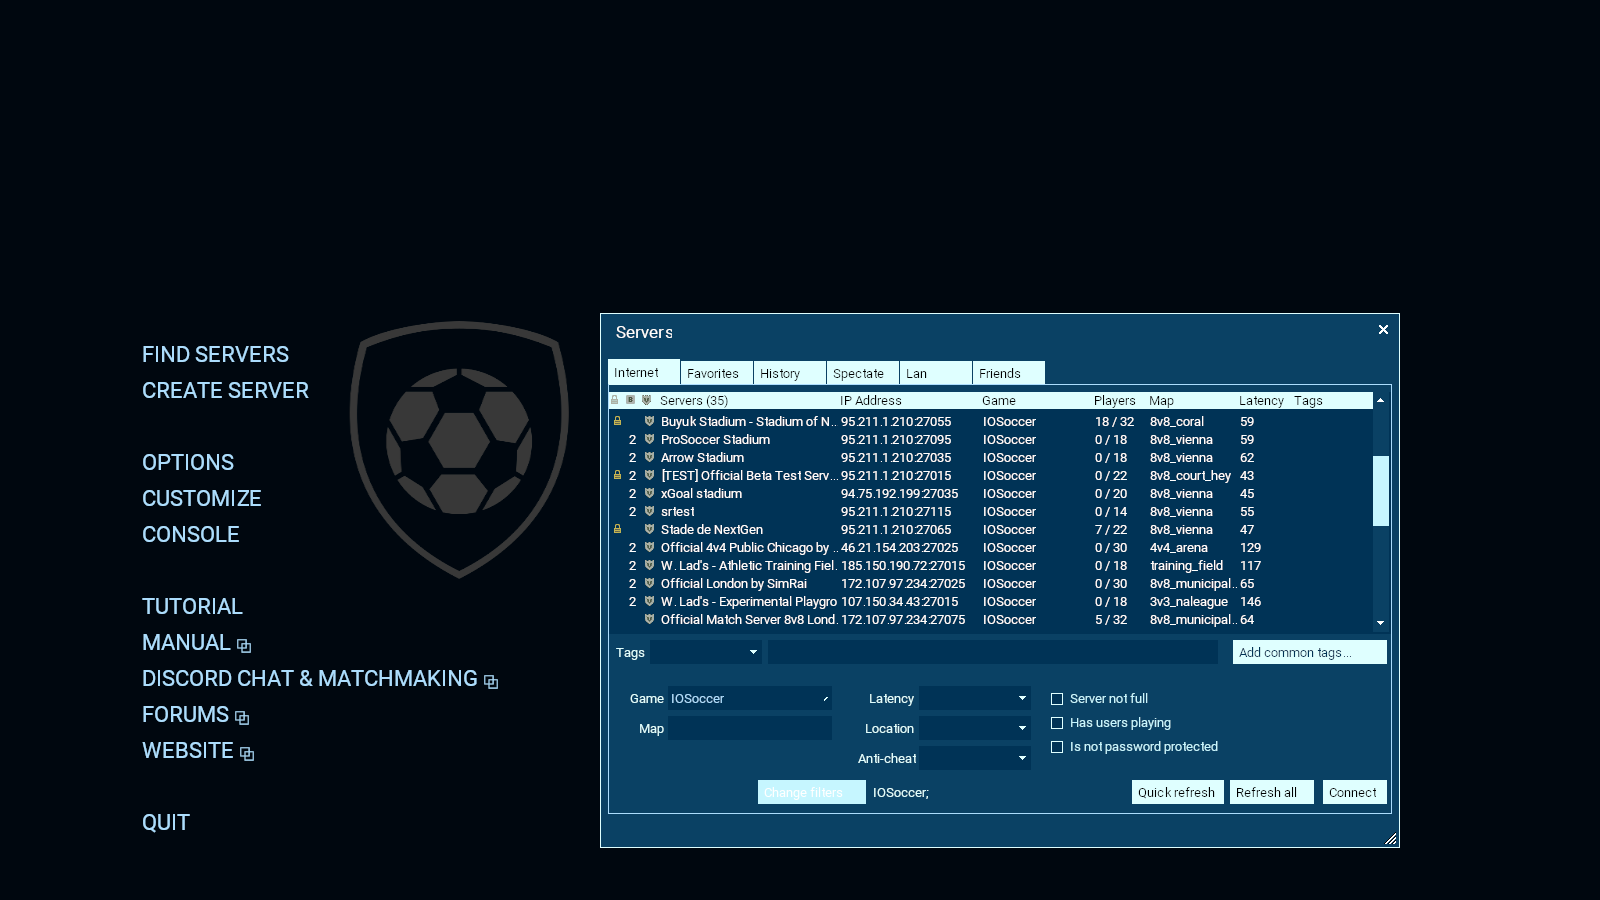Switch to the Internet tab
The height and width of the screenshot is (900, 1600).
(x=644, y=372)
